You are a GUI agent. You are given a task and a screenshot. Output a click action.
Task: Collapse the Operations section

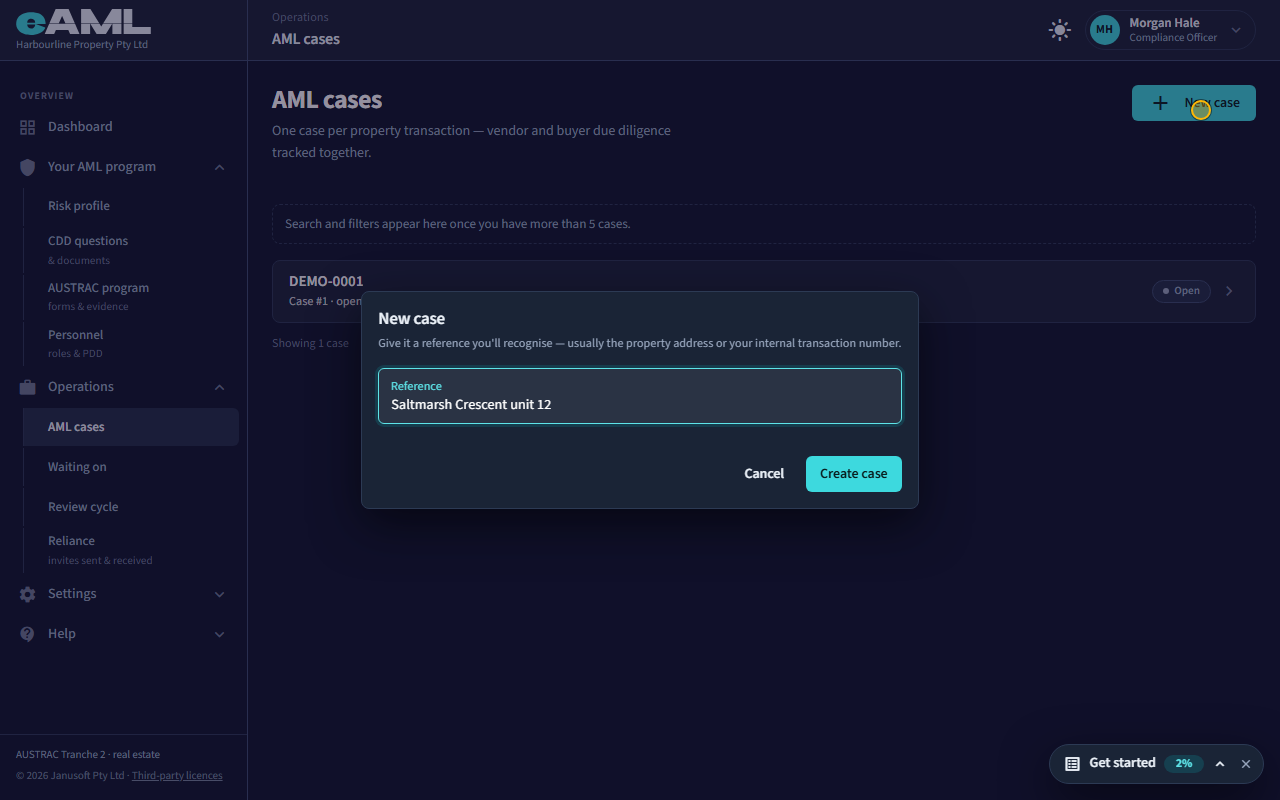pyautogui.click(x=220, y=387)
